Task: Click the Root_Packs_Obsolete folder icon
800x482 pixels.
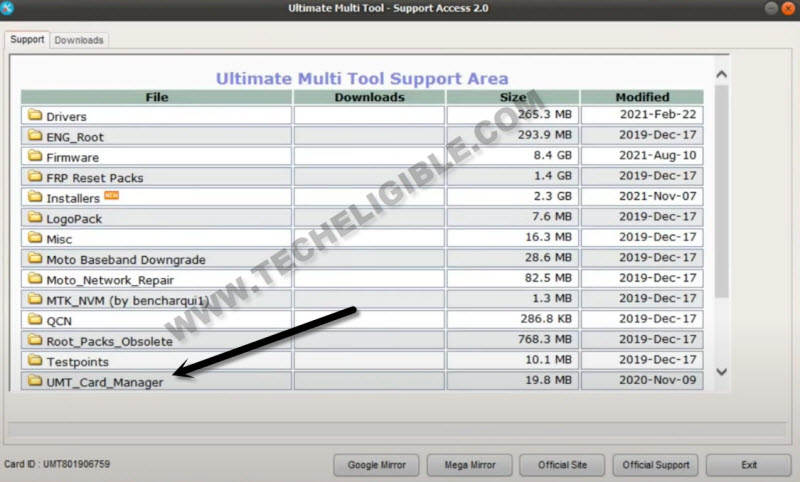Action: coord(35,339)
